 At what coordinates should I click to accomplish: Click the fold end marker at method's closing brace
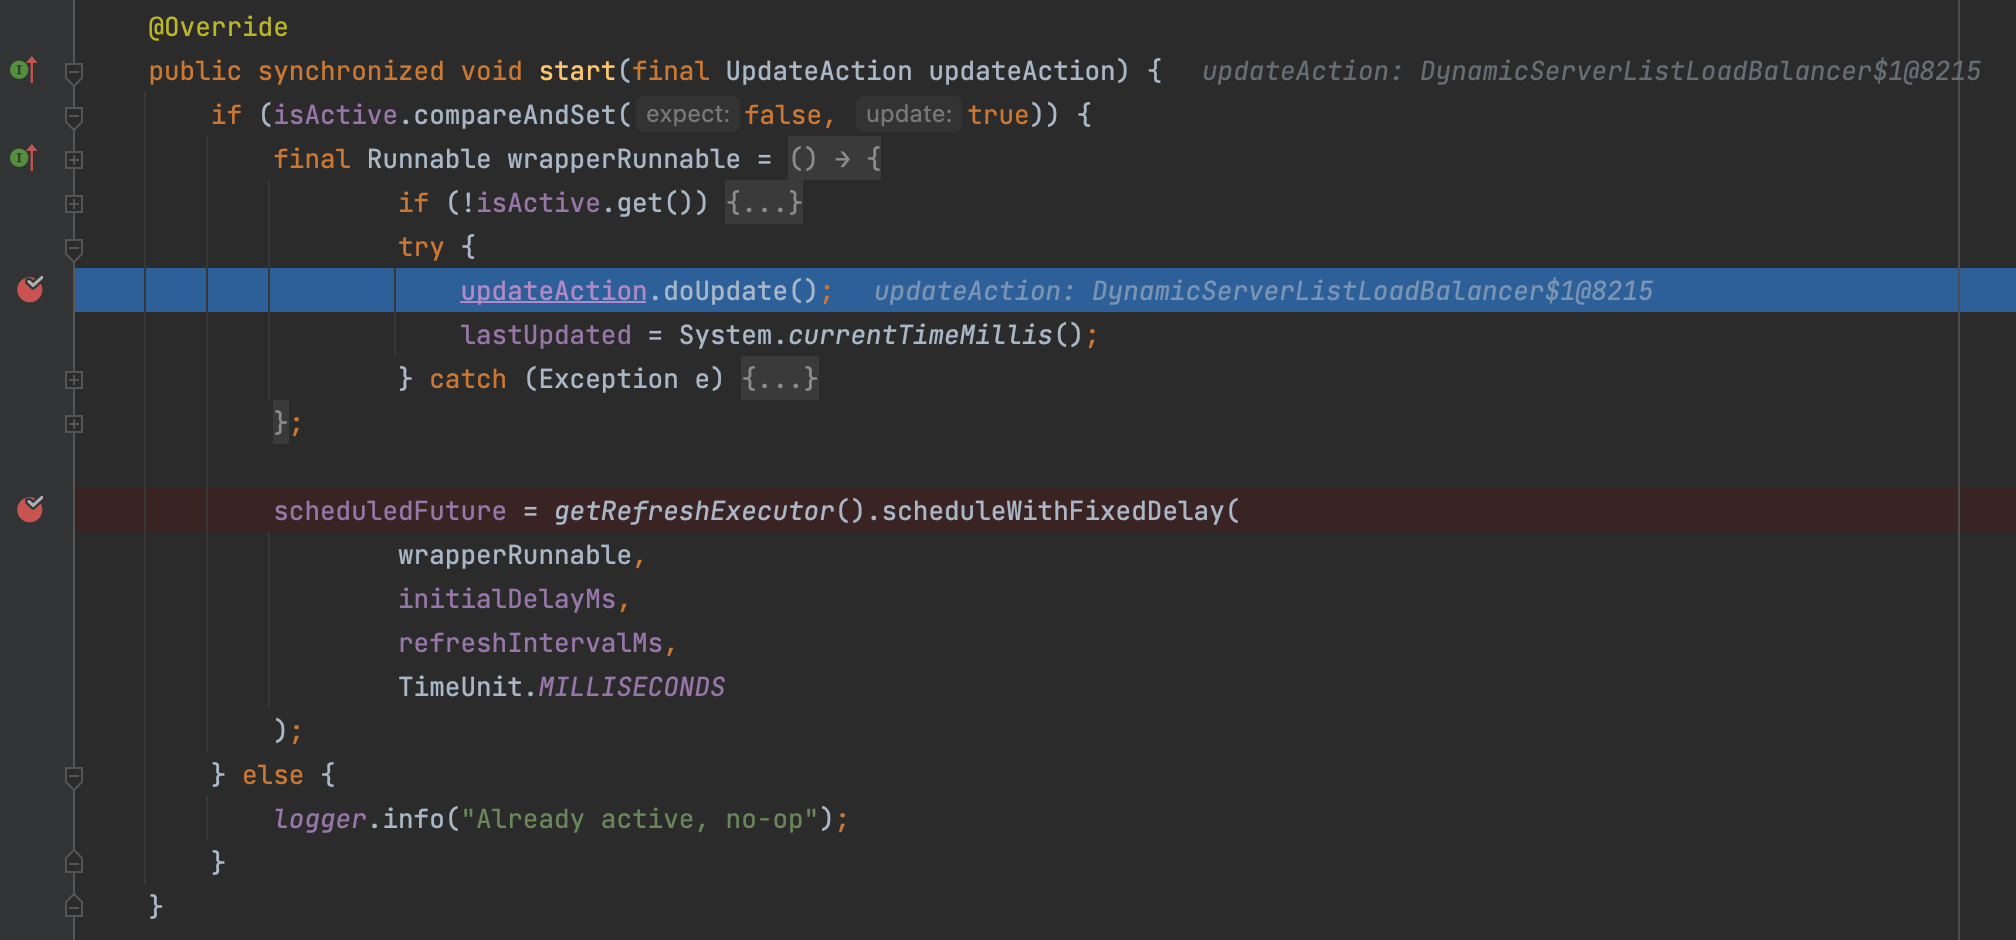[73, 906]
